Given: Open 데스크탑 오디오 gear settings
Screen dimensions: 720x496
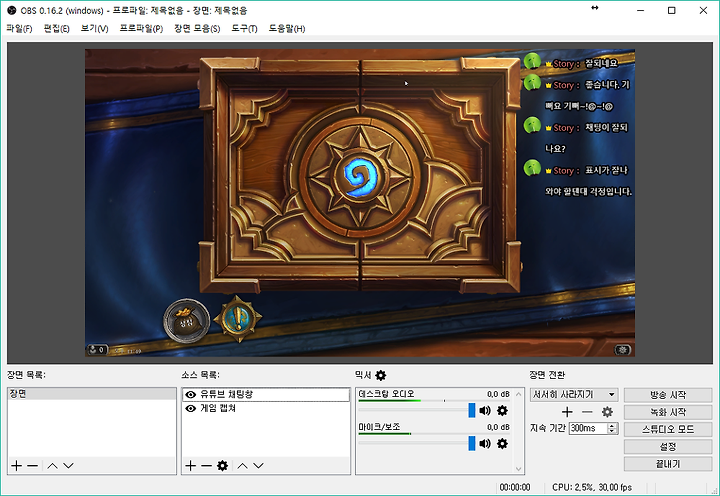Looking at the screenshot, I should 502,410.
